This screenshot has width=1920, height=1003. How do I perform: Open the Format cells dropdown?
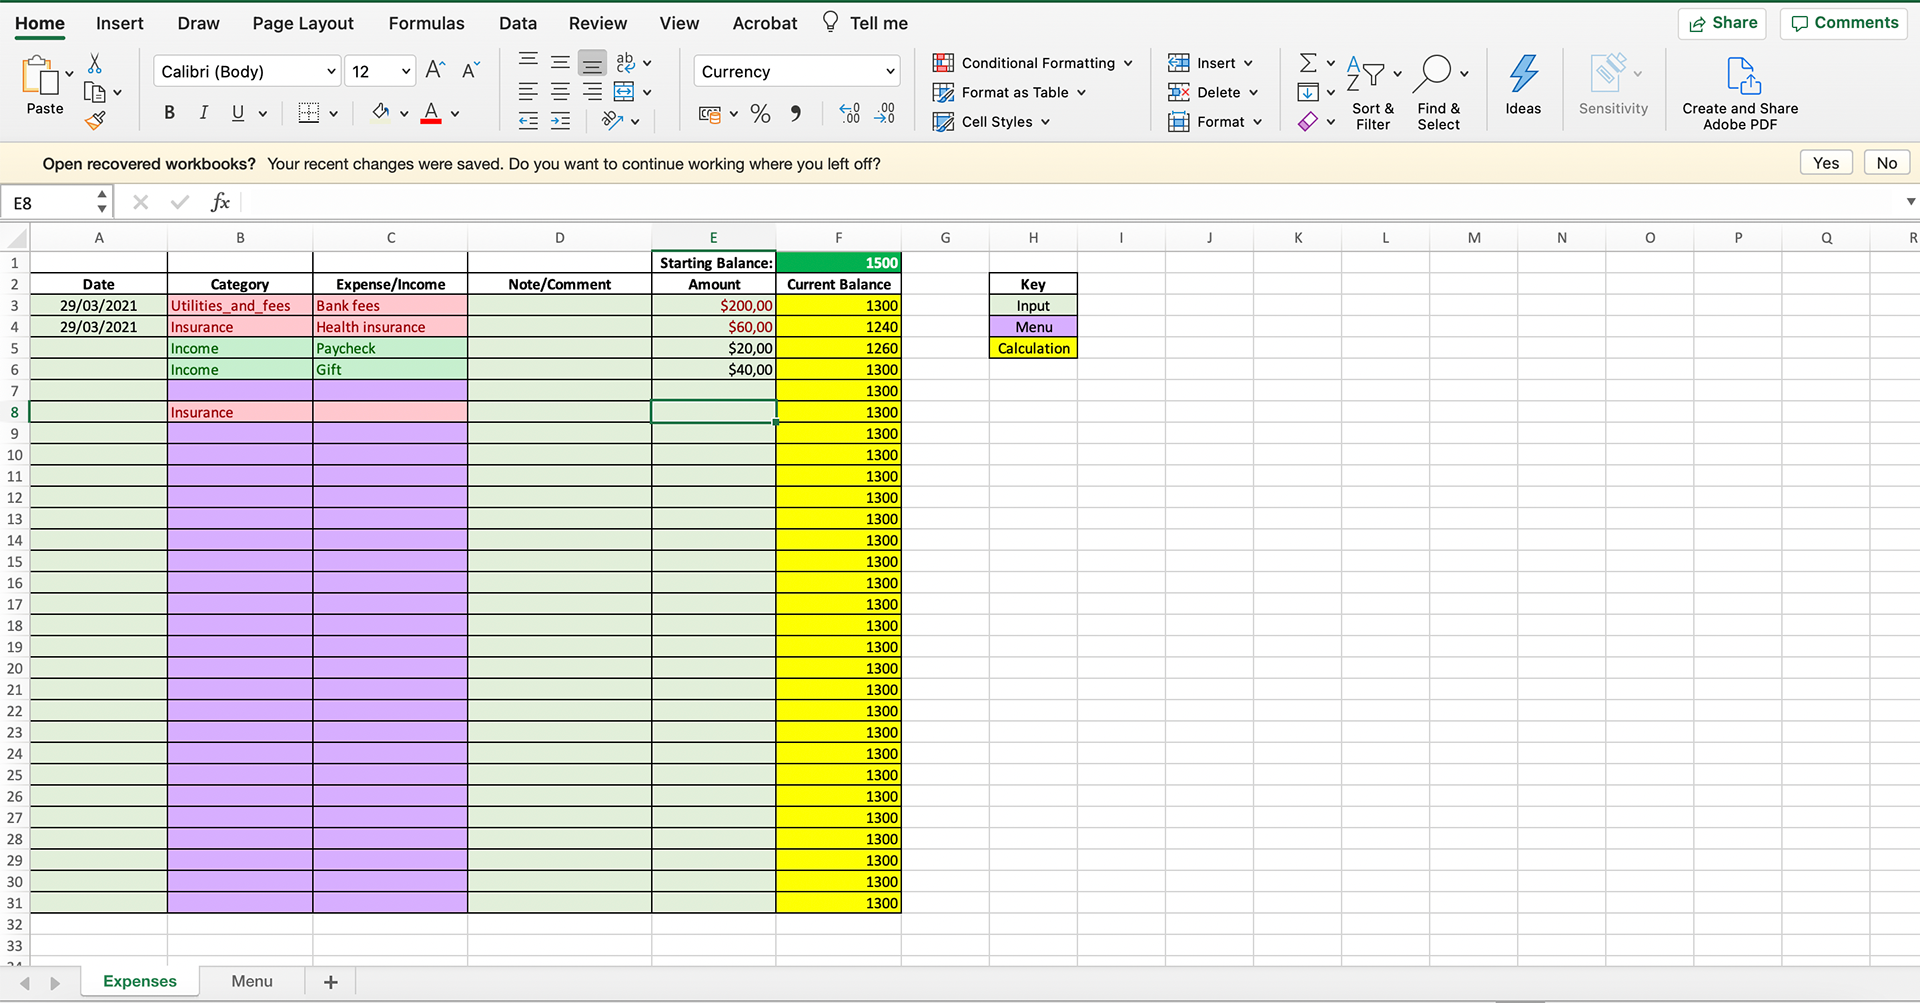(x=1257, y=122)
